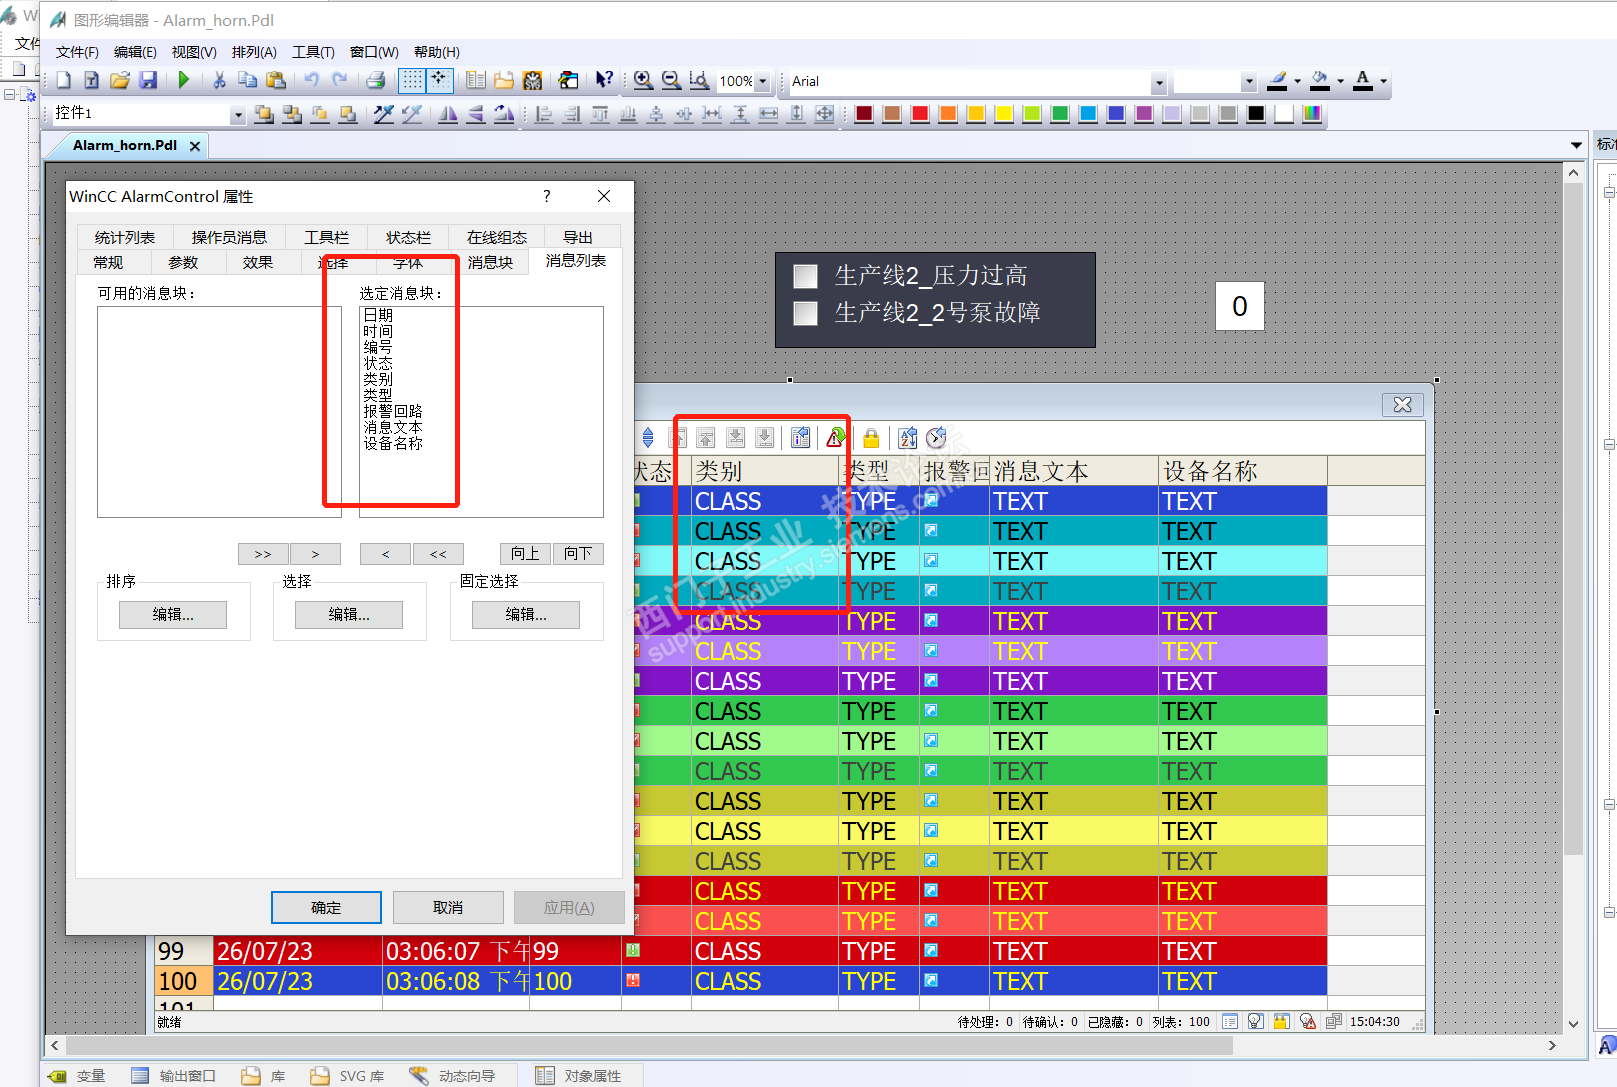Click the 确定 button
This screenshot has height=1087, width=1617.
(x=326, y=907)
